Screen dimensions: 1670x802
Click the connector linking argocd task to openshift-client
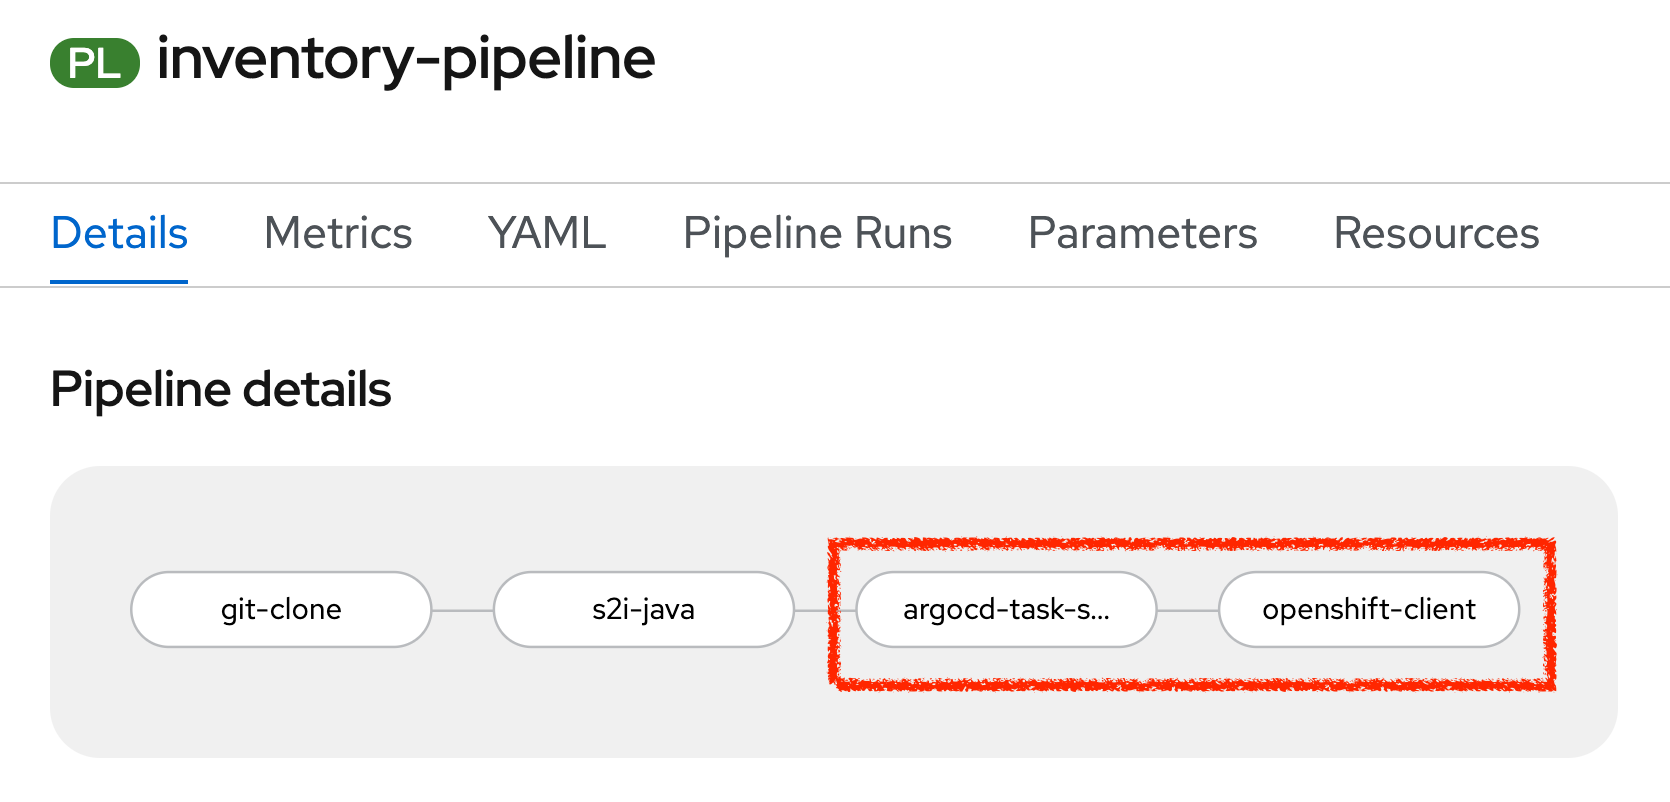(1188, 609)
